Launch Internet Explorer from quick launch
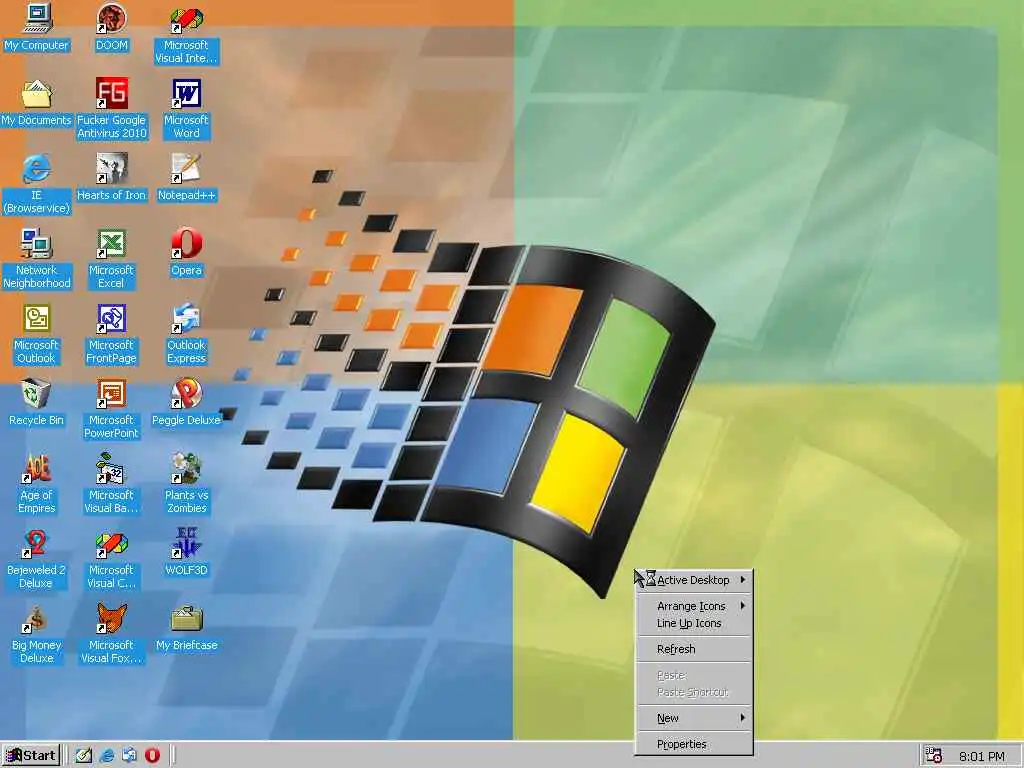 [107, 756]
